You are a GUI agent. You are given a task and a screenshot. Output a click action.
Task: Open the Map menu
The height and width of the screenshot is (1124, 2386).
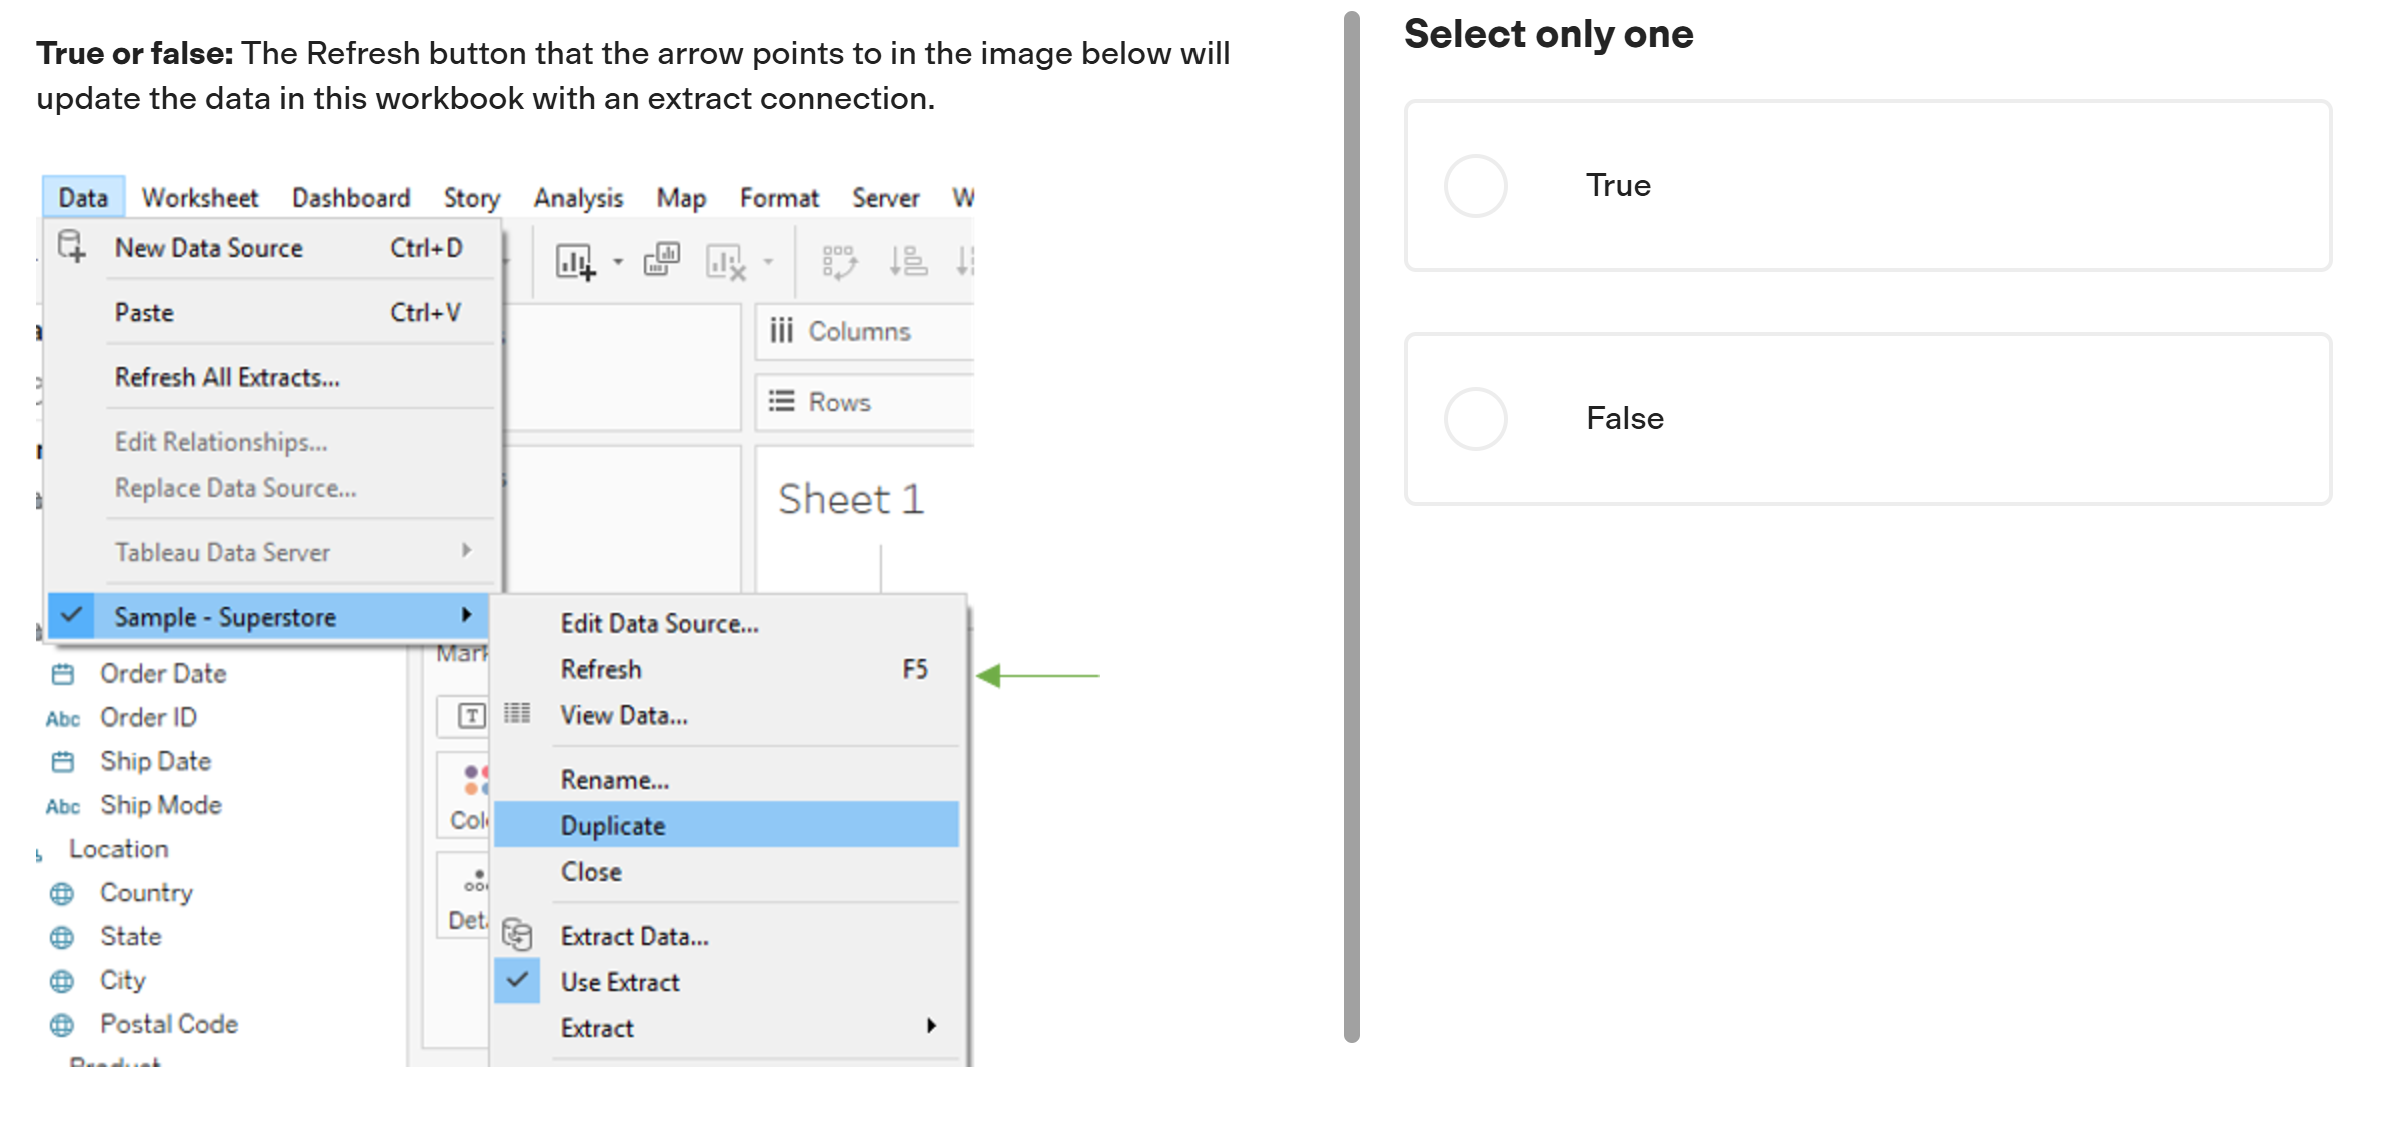[x=681, y=198]
